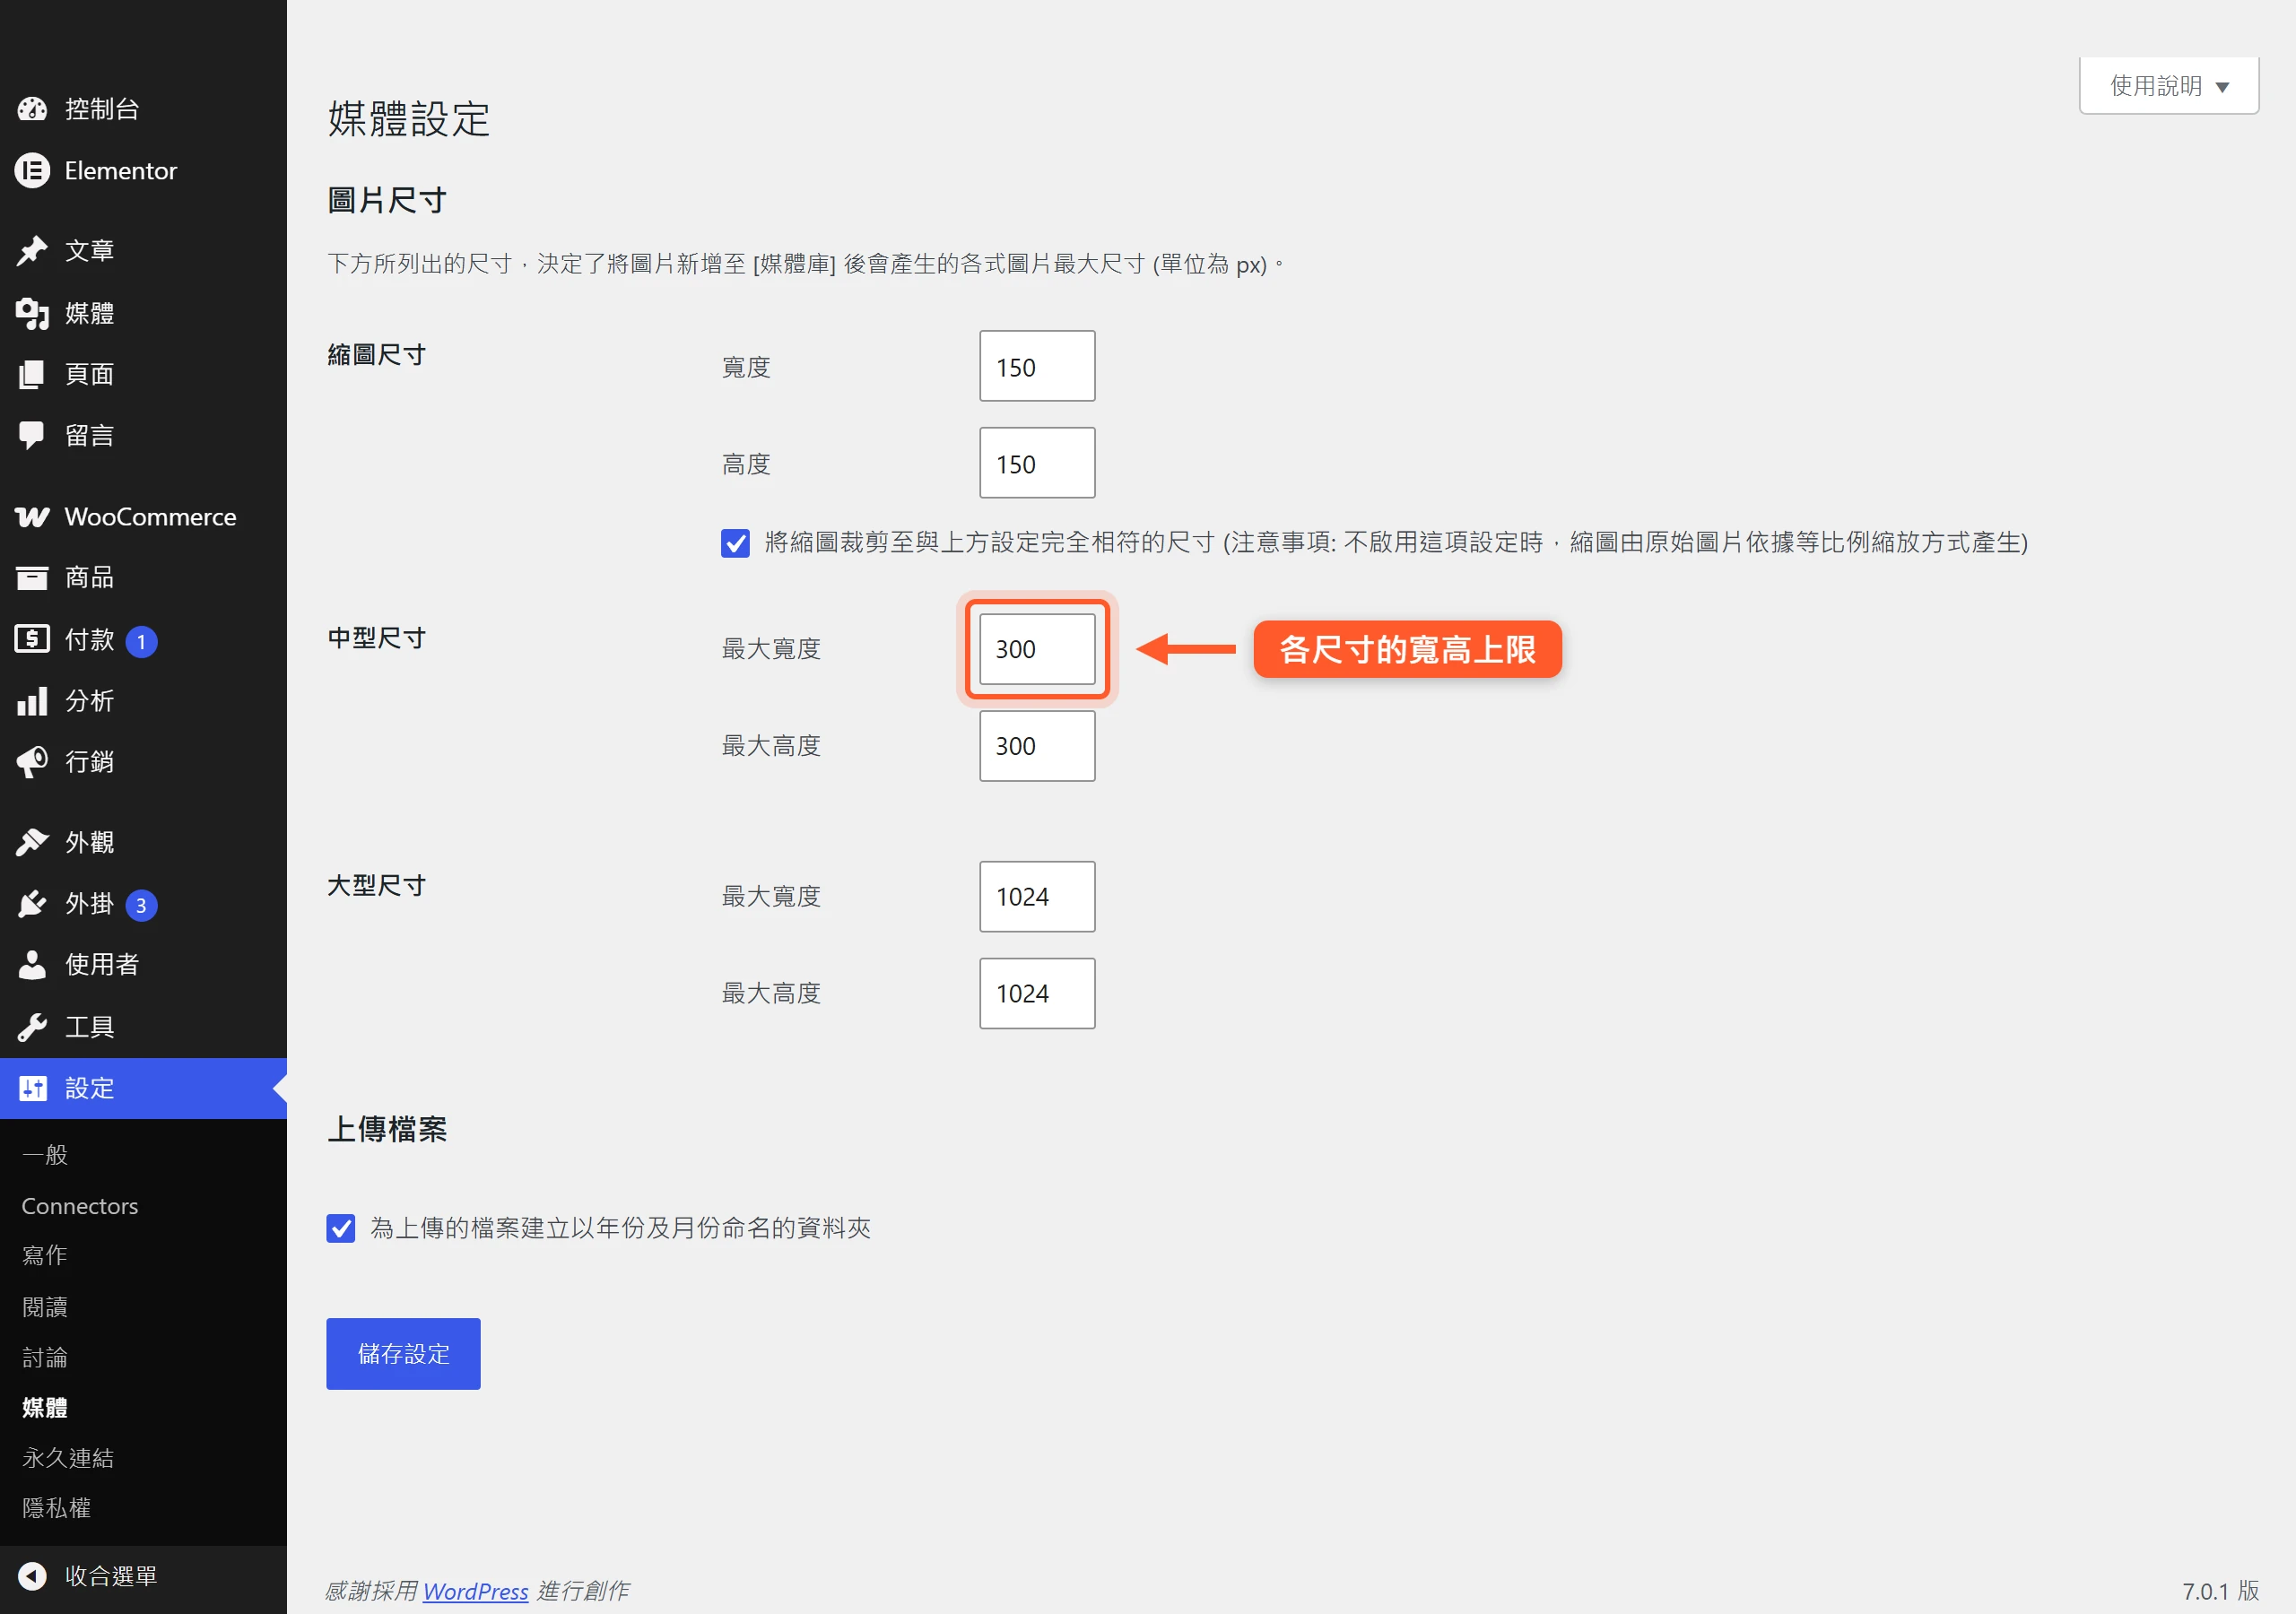
Task: Focus the 中型尺寸 最大寬度 field
Action: point(1037,649)
